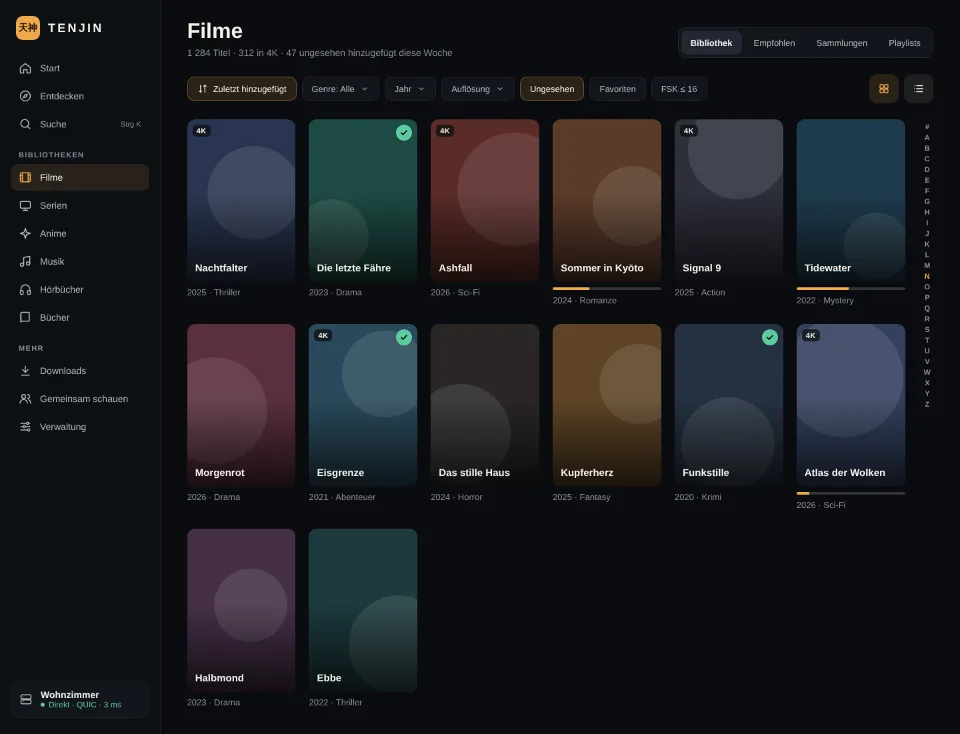
Task: Click the Hörbücher headphones icon
Action: (x=25, y=290)
